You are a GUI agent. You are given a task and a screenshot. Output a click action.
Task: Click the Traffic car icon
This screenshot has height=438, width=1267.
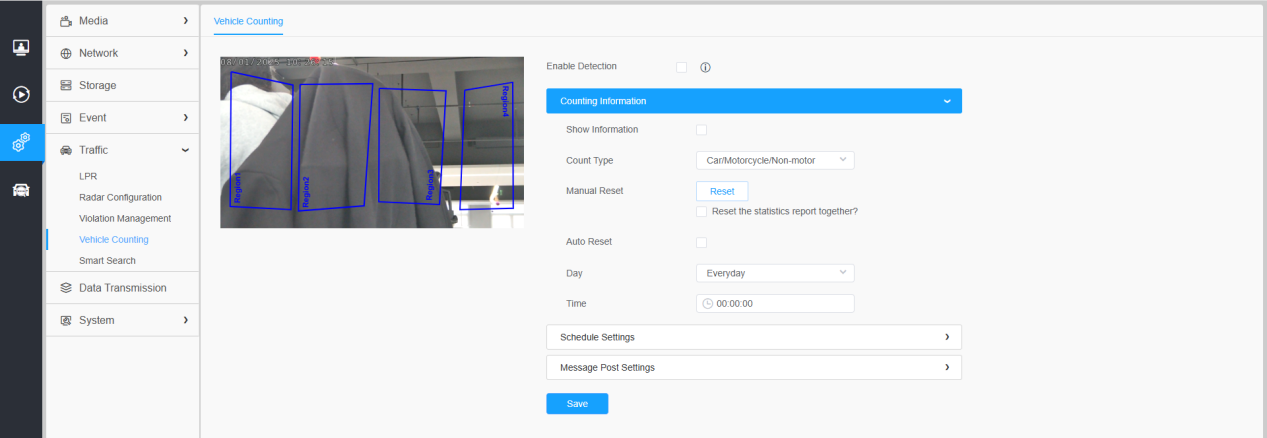tap(66, 150)
